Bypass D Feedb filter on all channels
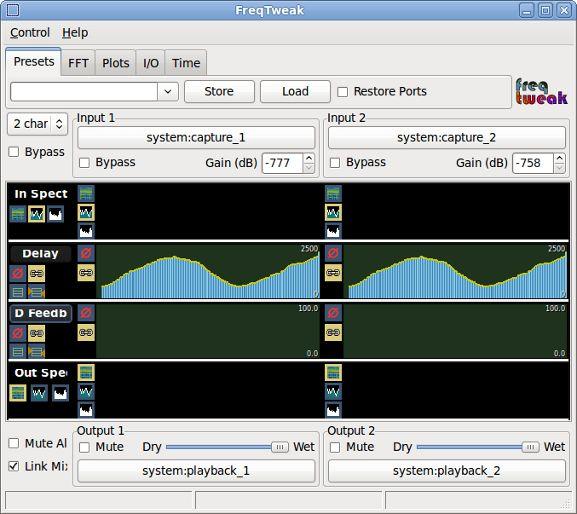Screen dimensions: 577x514 (x=18, y=333)
